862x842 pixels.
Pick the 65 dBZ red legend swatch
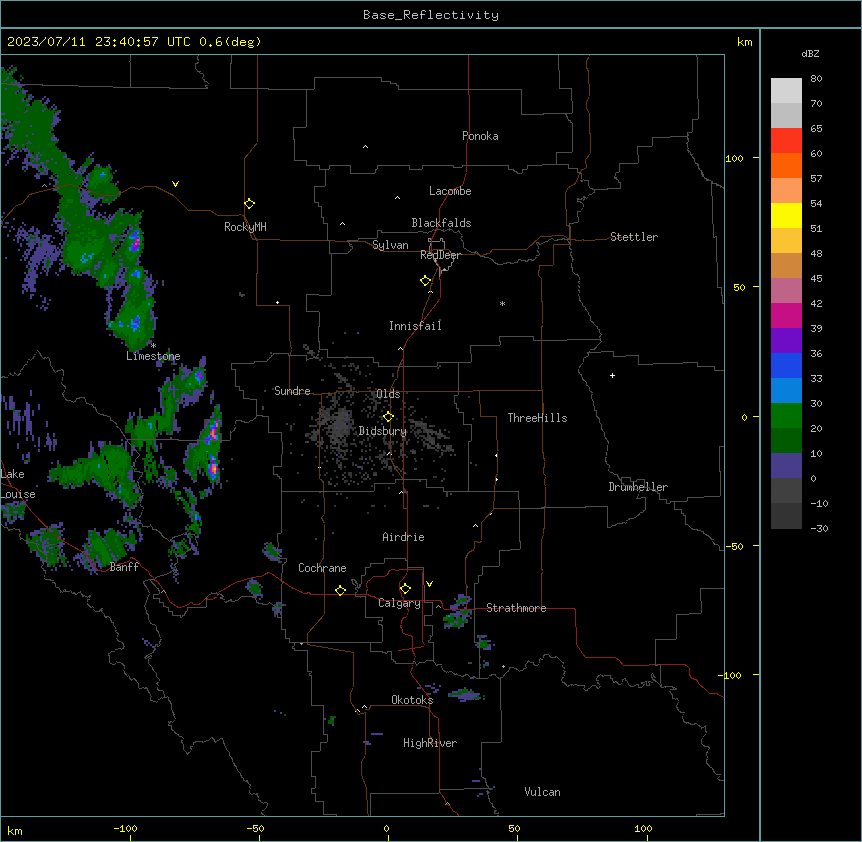[786, 140]
